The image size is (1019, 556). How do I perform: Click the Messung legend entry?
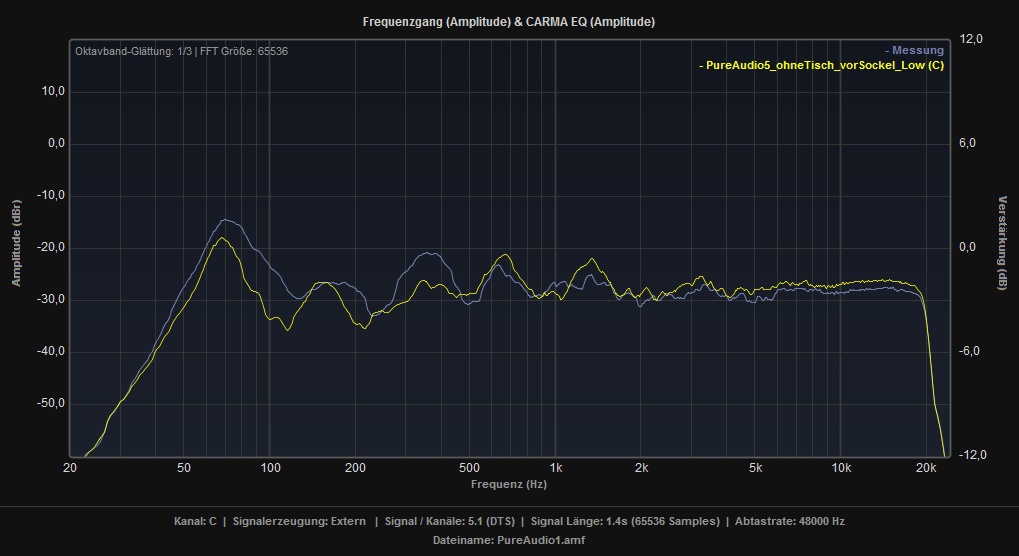[x=914, y=51]
